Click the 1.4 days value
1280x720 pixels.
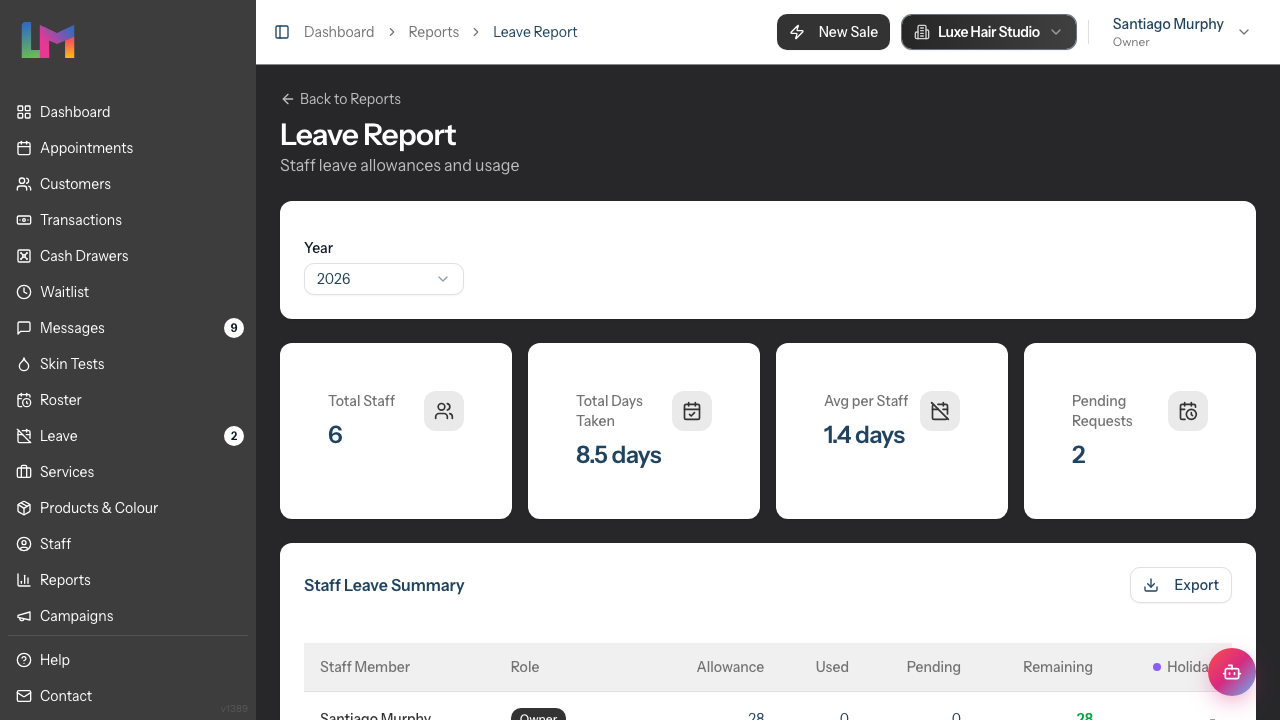(x=865, y=435)
